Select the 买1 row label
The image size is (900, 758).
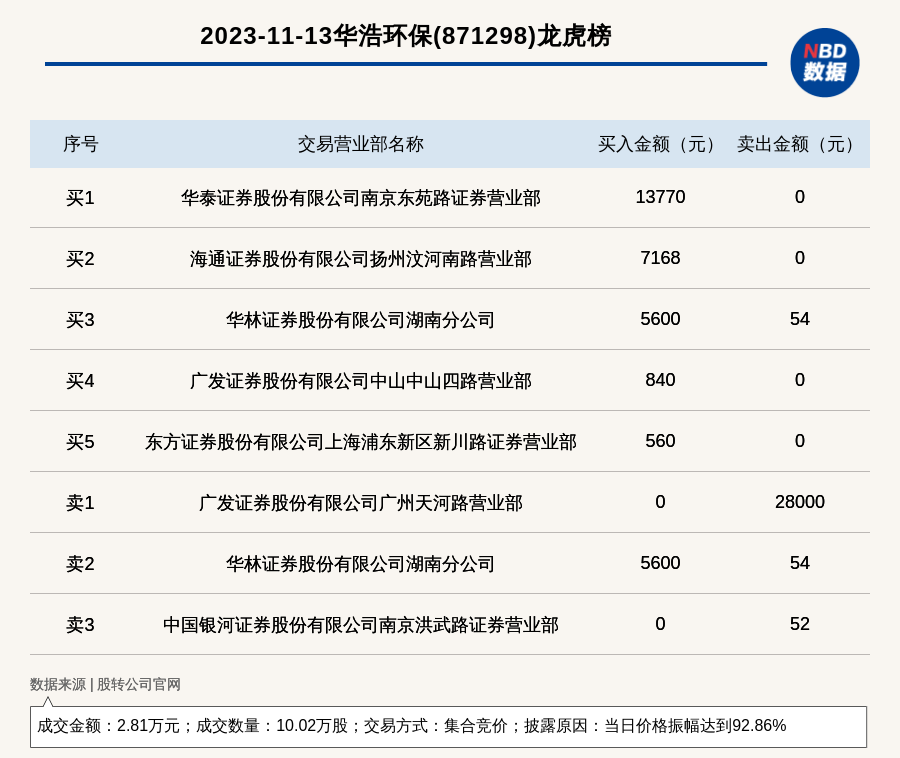pos(80,198)
